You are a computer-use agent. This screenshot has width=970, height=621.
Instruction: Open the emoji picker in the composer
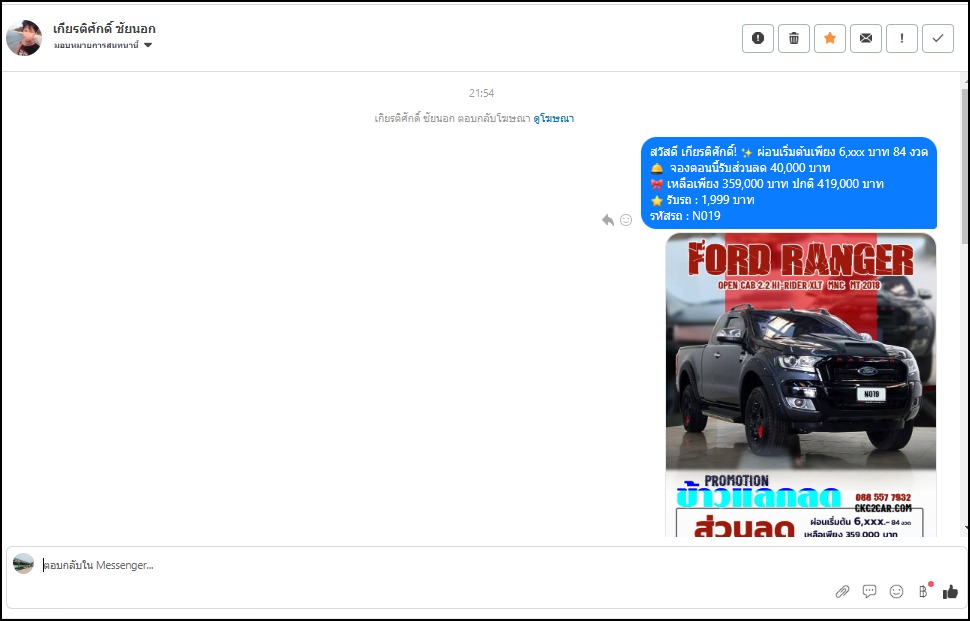896,592
